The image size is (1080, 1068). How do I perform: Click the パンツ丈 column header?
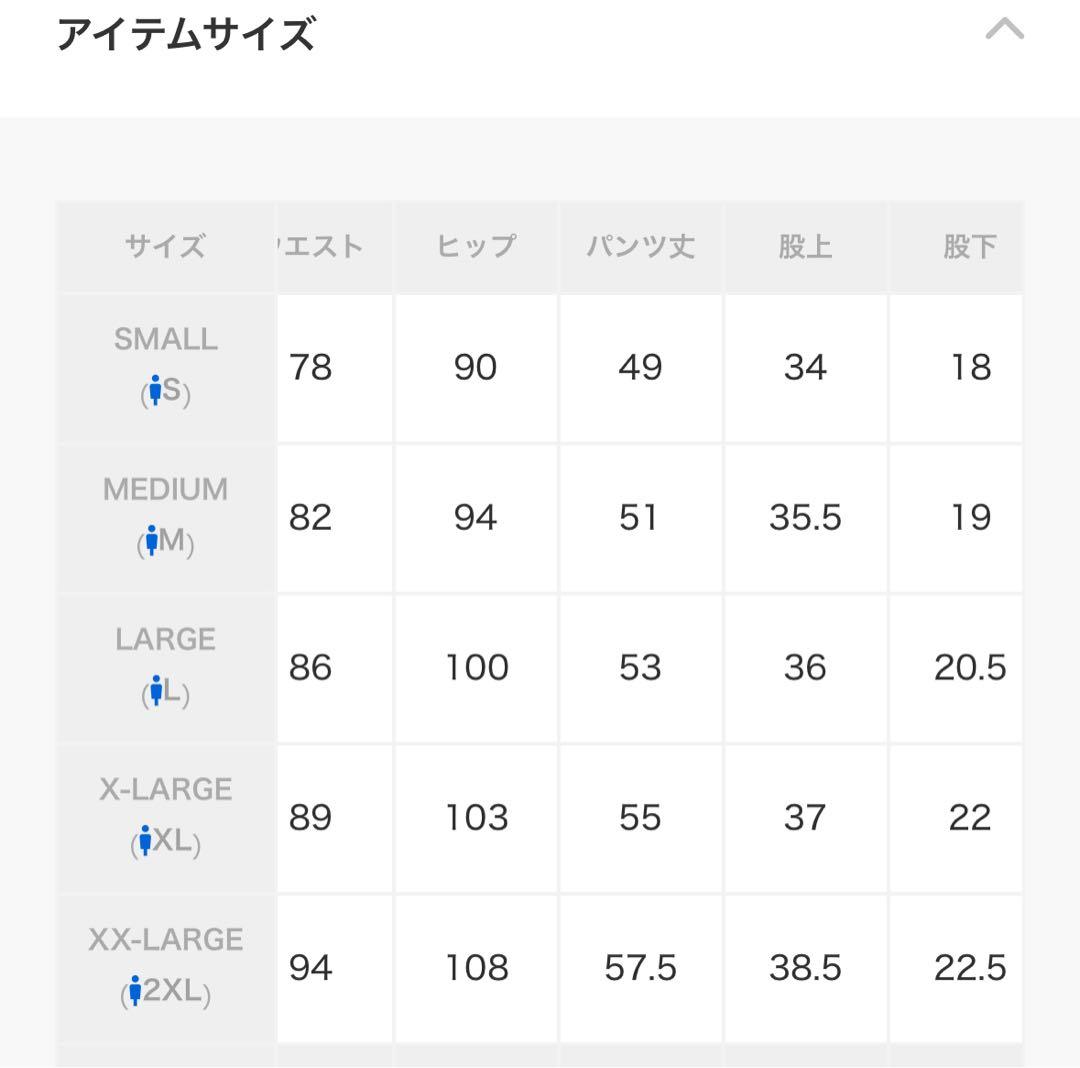click(640, 246)
